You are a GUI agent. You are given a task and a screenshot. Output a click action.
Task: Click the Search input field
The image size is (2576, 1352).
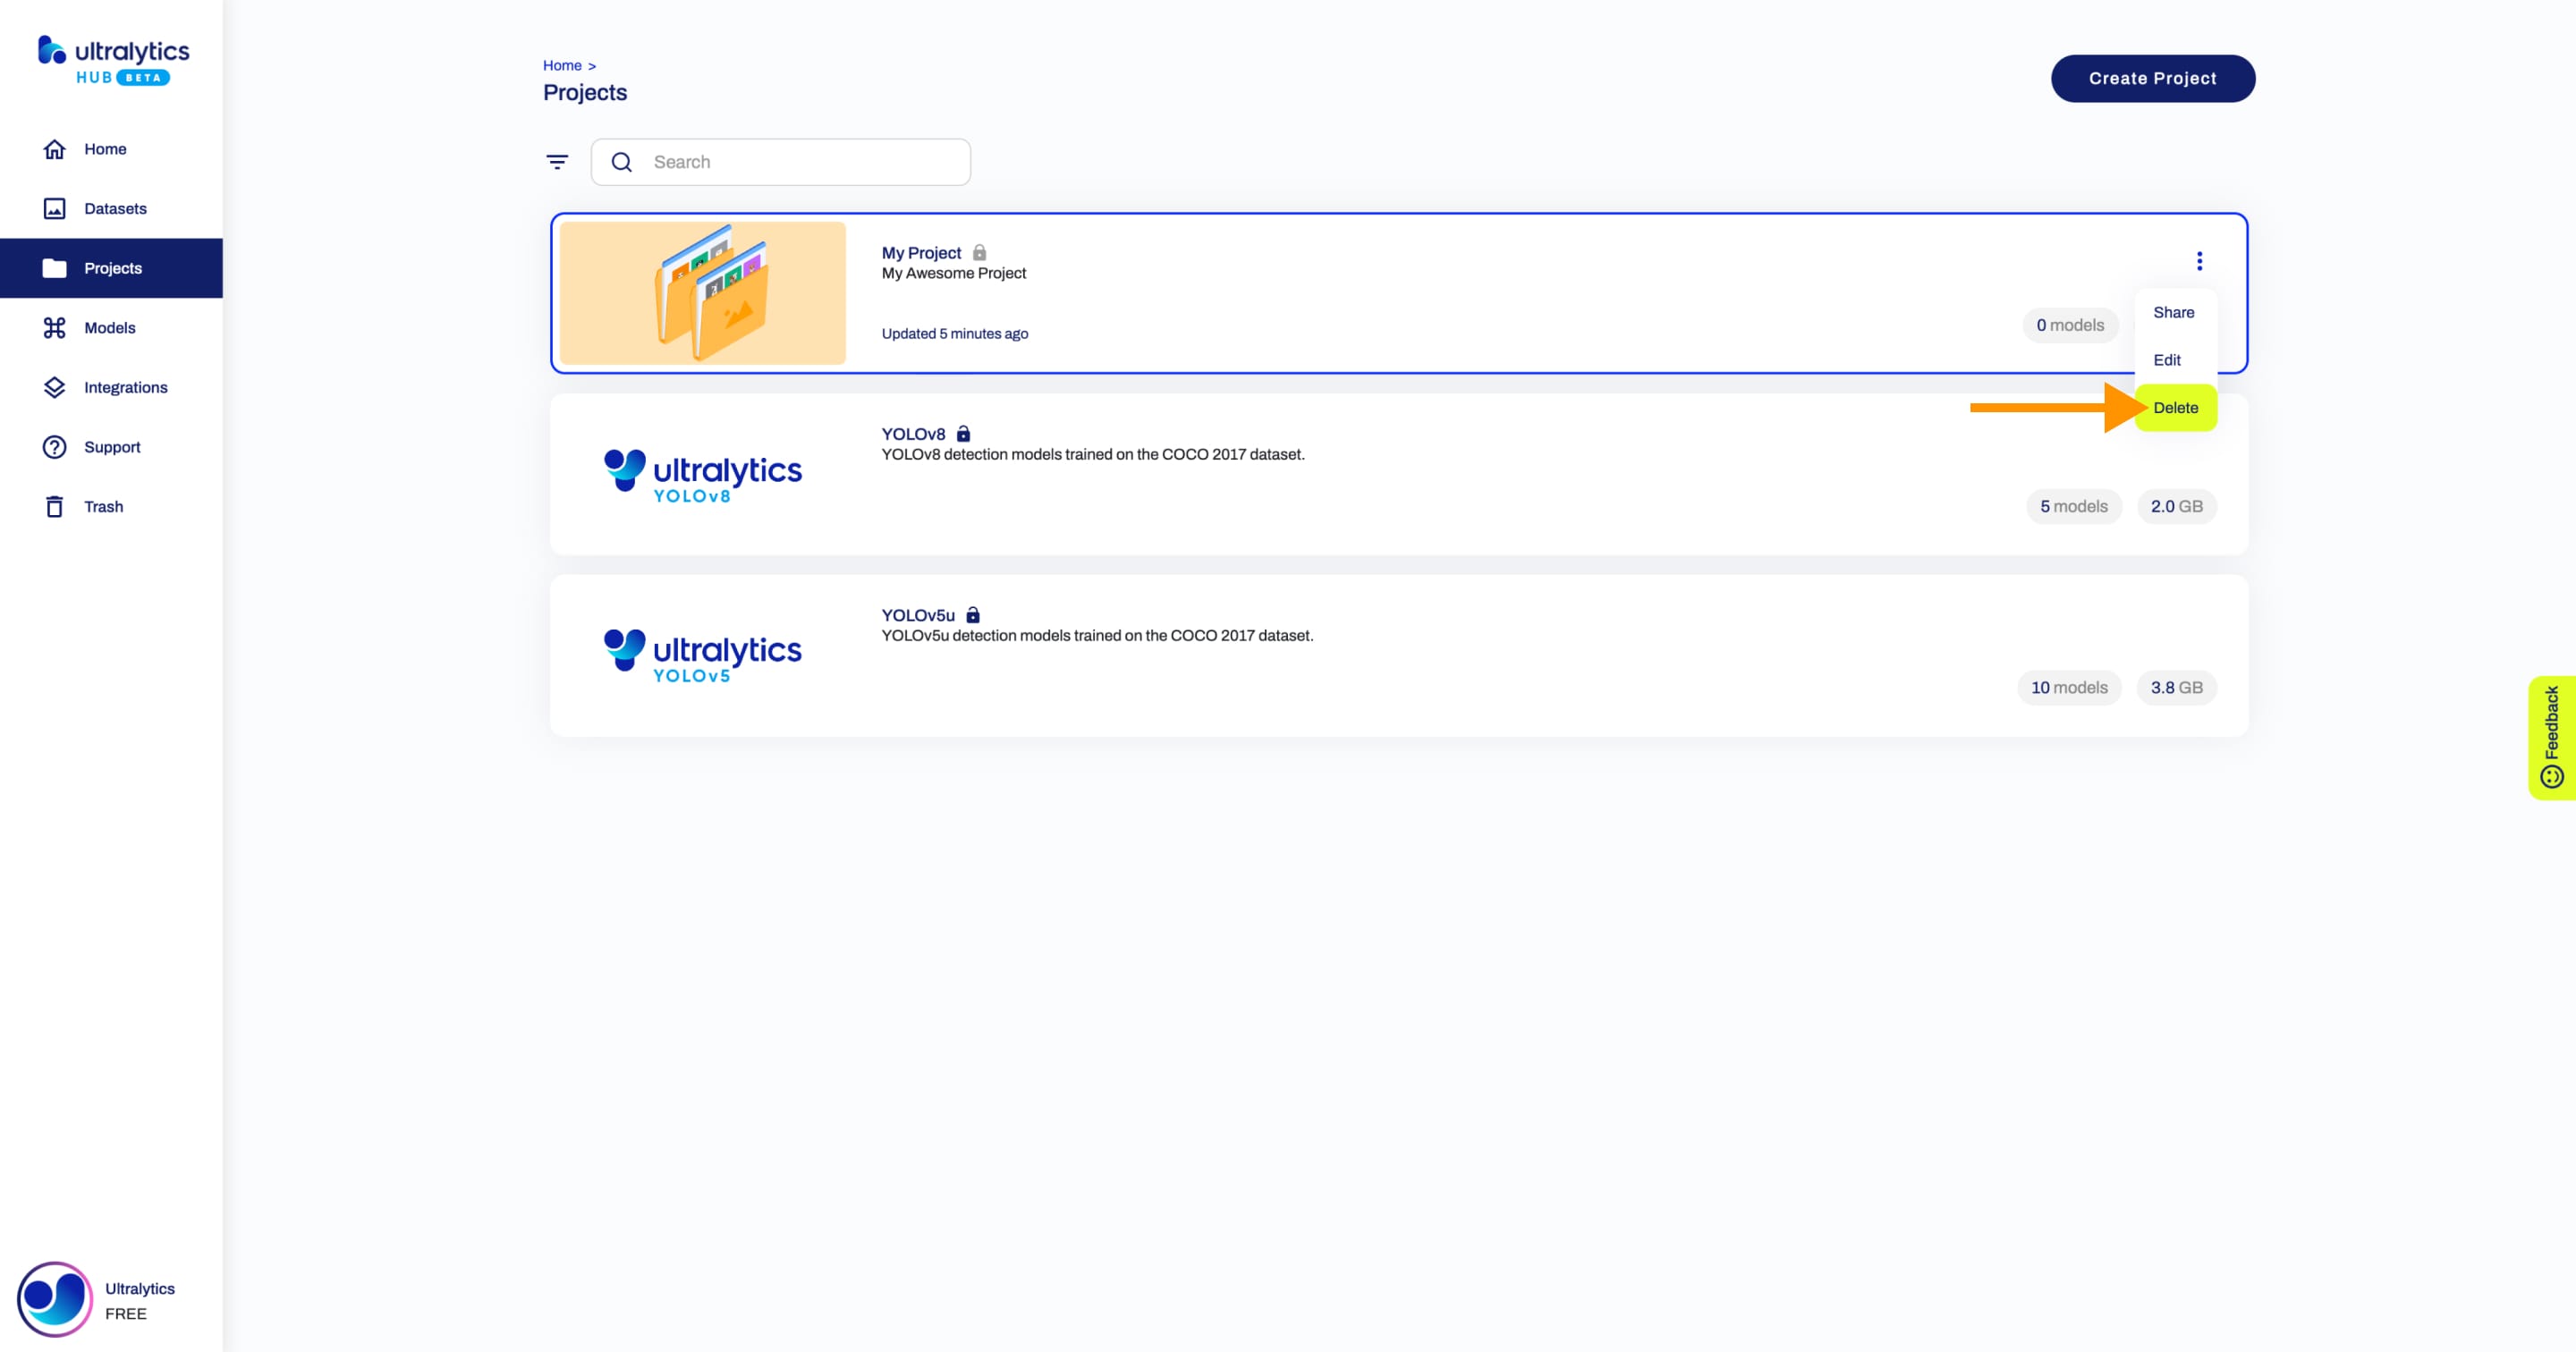point(801,160)
